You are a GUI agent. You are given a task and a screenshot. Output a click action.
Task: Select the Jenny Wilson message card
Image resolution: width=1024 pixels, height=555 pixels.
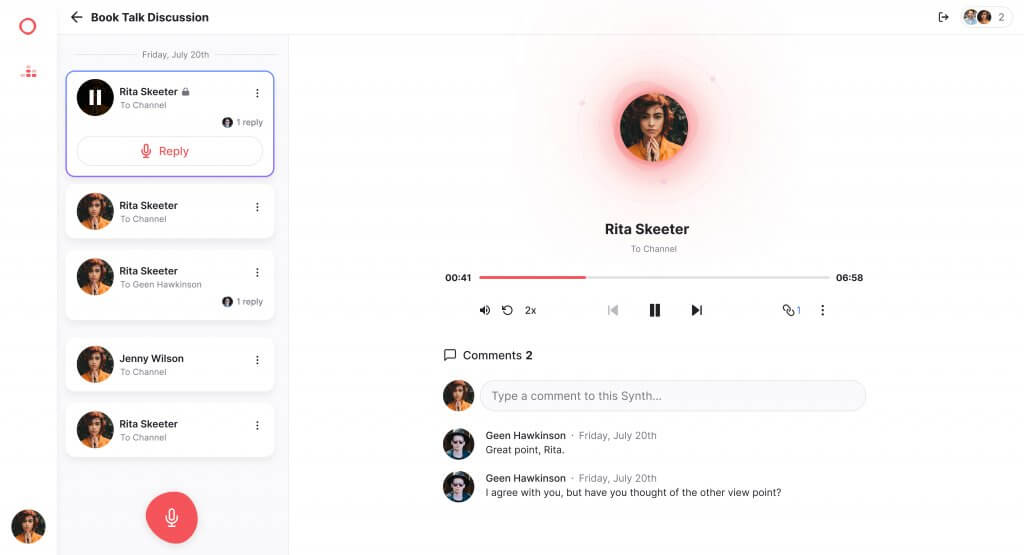click(x=170, y=364)
